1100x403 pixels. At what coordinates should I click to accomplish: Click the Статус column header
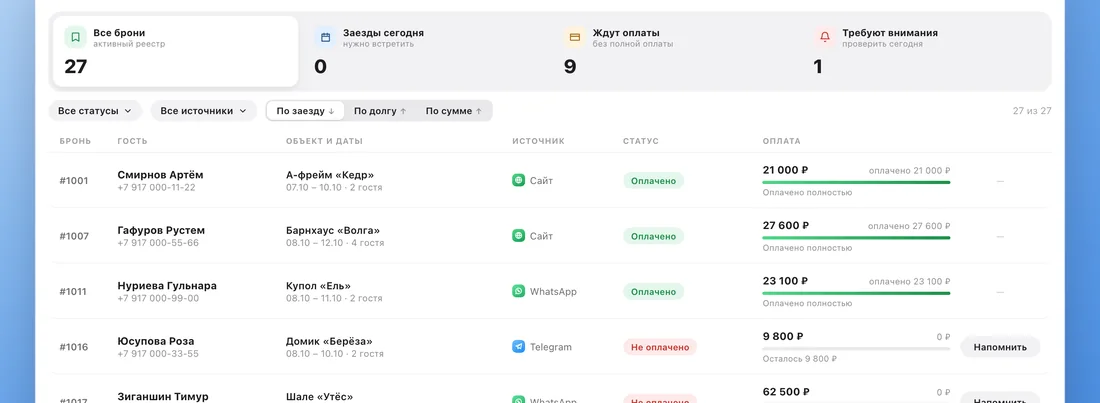point(640,141)
